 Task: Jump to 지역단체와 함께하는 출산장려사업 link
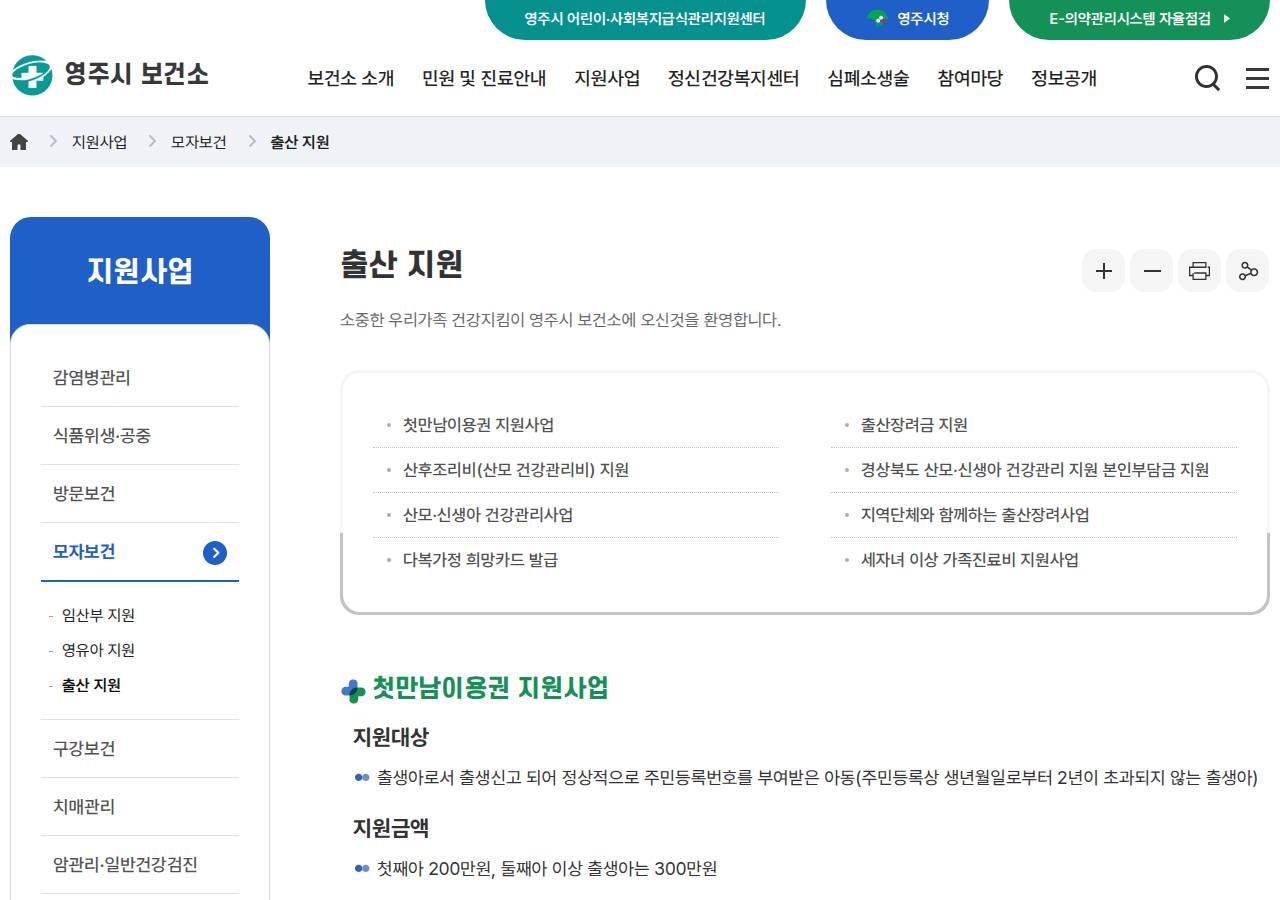975,515
